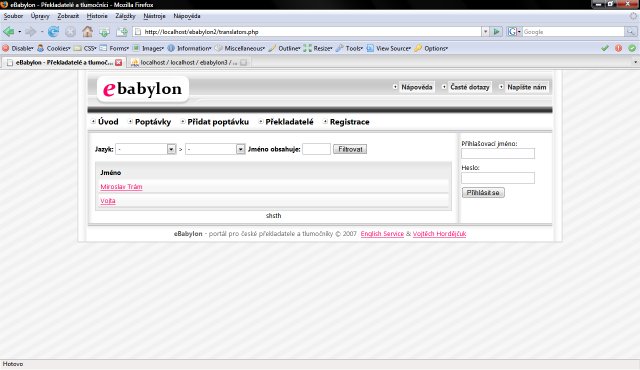Viewport: 640px width, 370px height.
Task: Open the Miscellaneous developer toolbar menu
Action: point(240,48)
